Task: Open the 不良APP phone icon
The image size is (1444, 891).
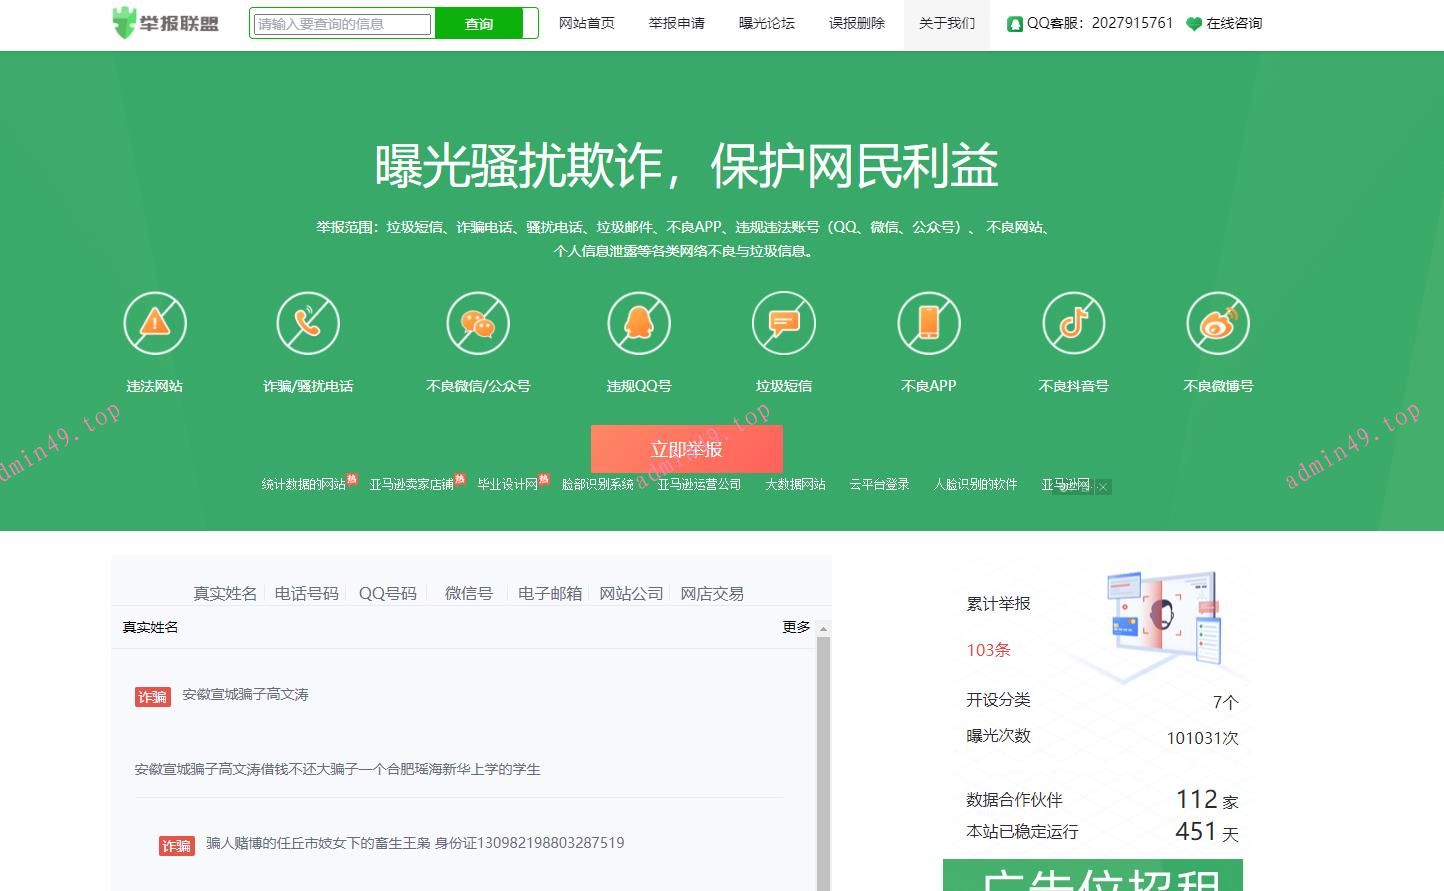Action: coord(929,322)
